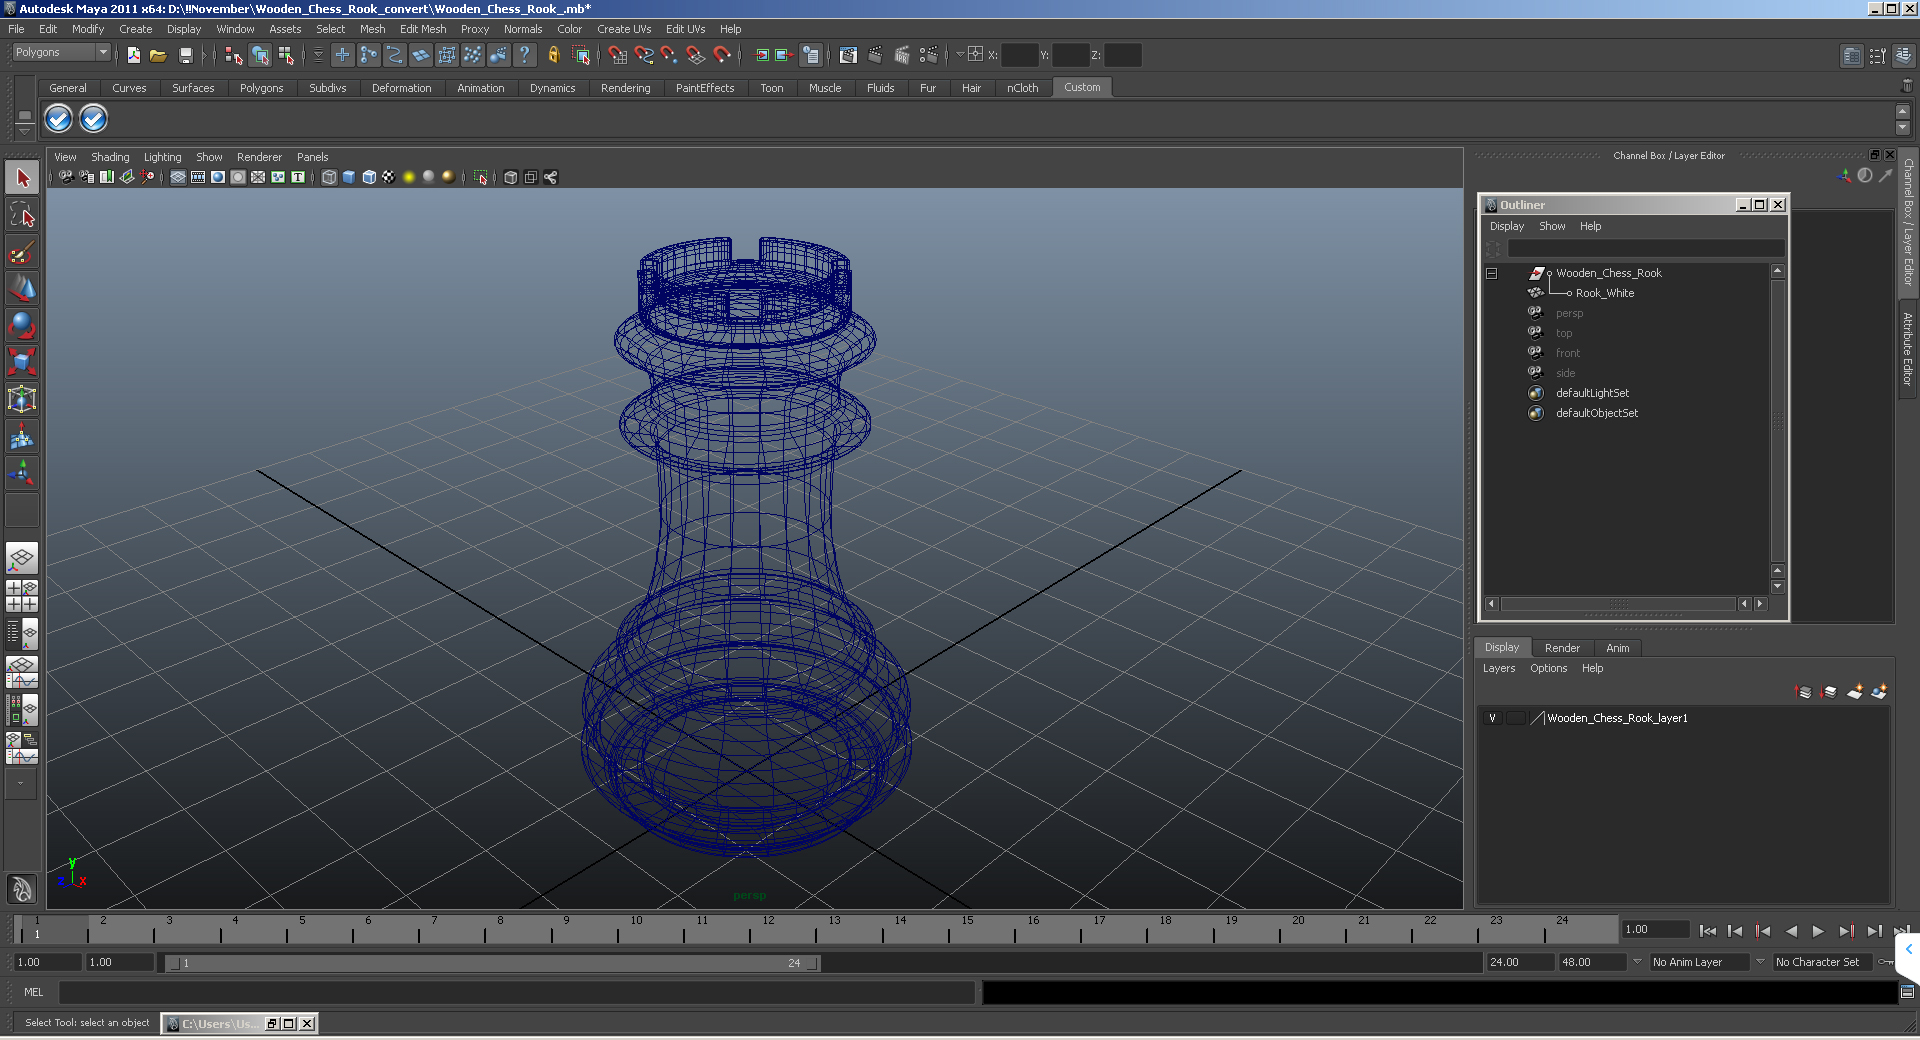
Task: Open selection mask dropdown in status line
Action: tap(318, 55)
